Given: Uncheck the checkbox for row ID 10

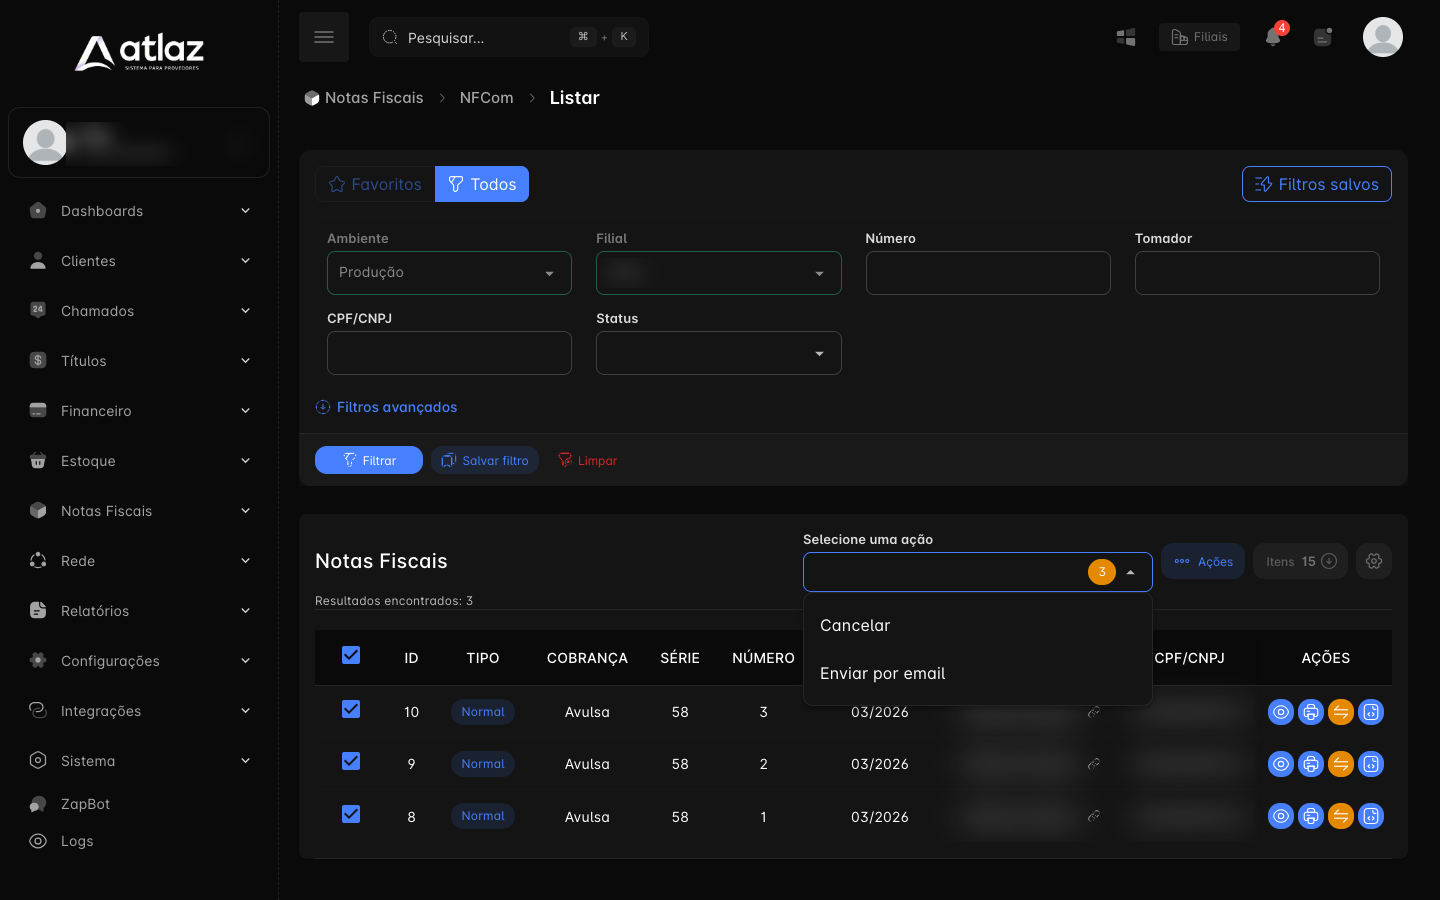Looking at the screenshot, I should (351, 709).
